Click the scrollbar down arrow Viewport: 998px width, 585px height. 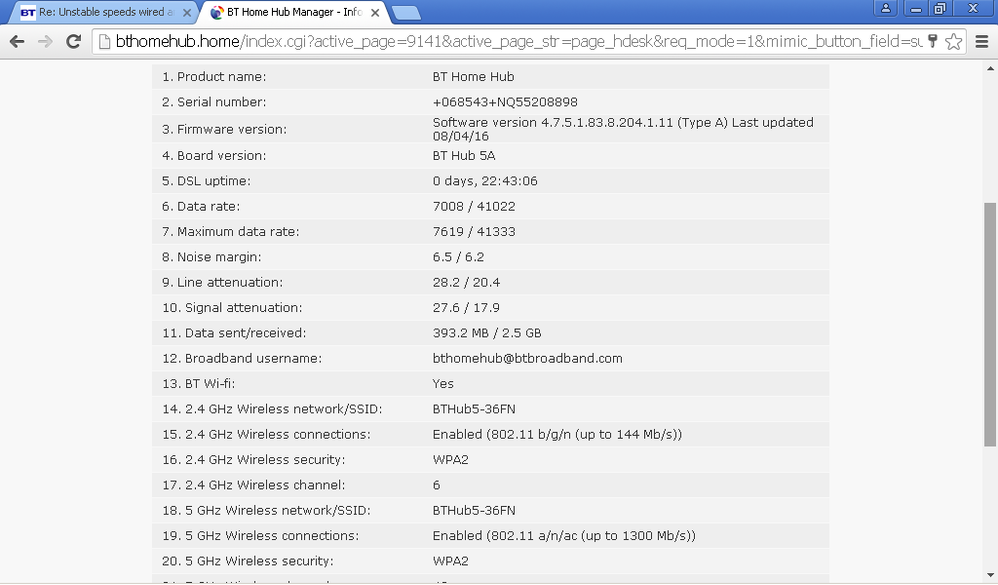[990, 575]
